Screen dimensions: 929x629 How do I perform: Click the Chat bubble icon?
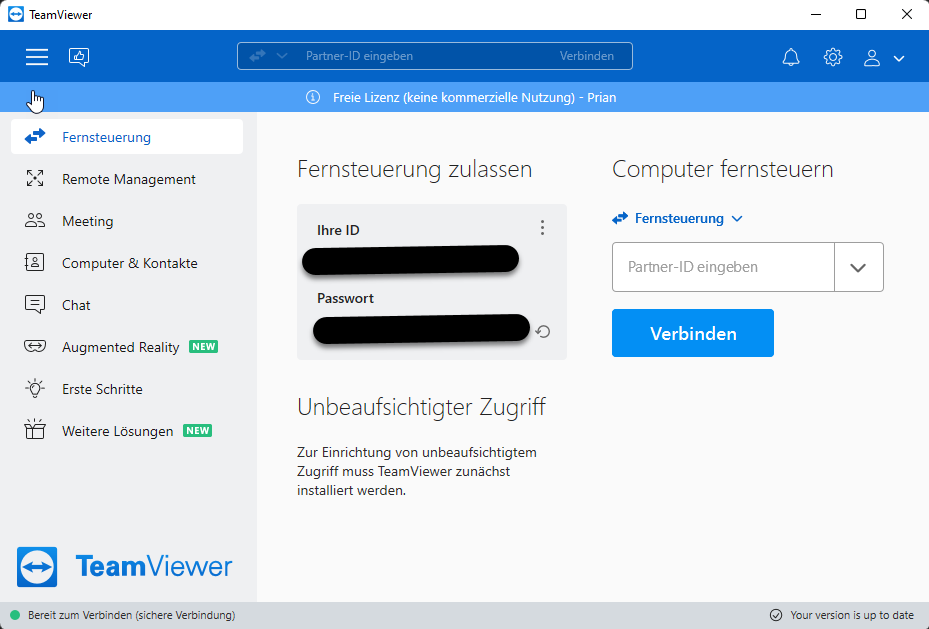click(x=35, y=304)
